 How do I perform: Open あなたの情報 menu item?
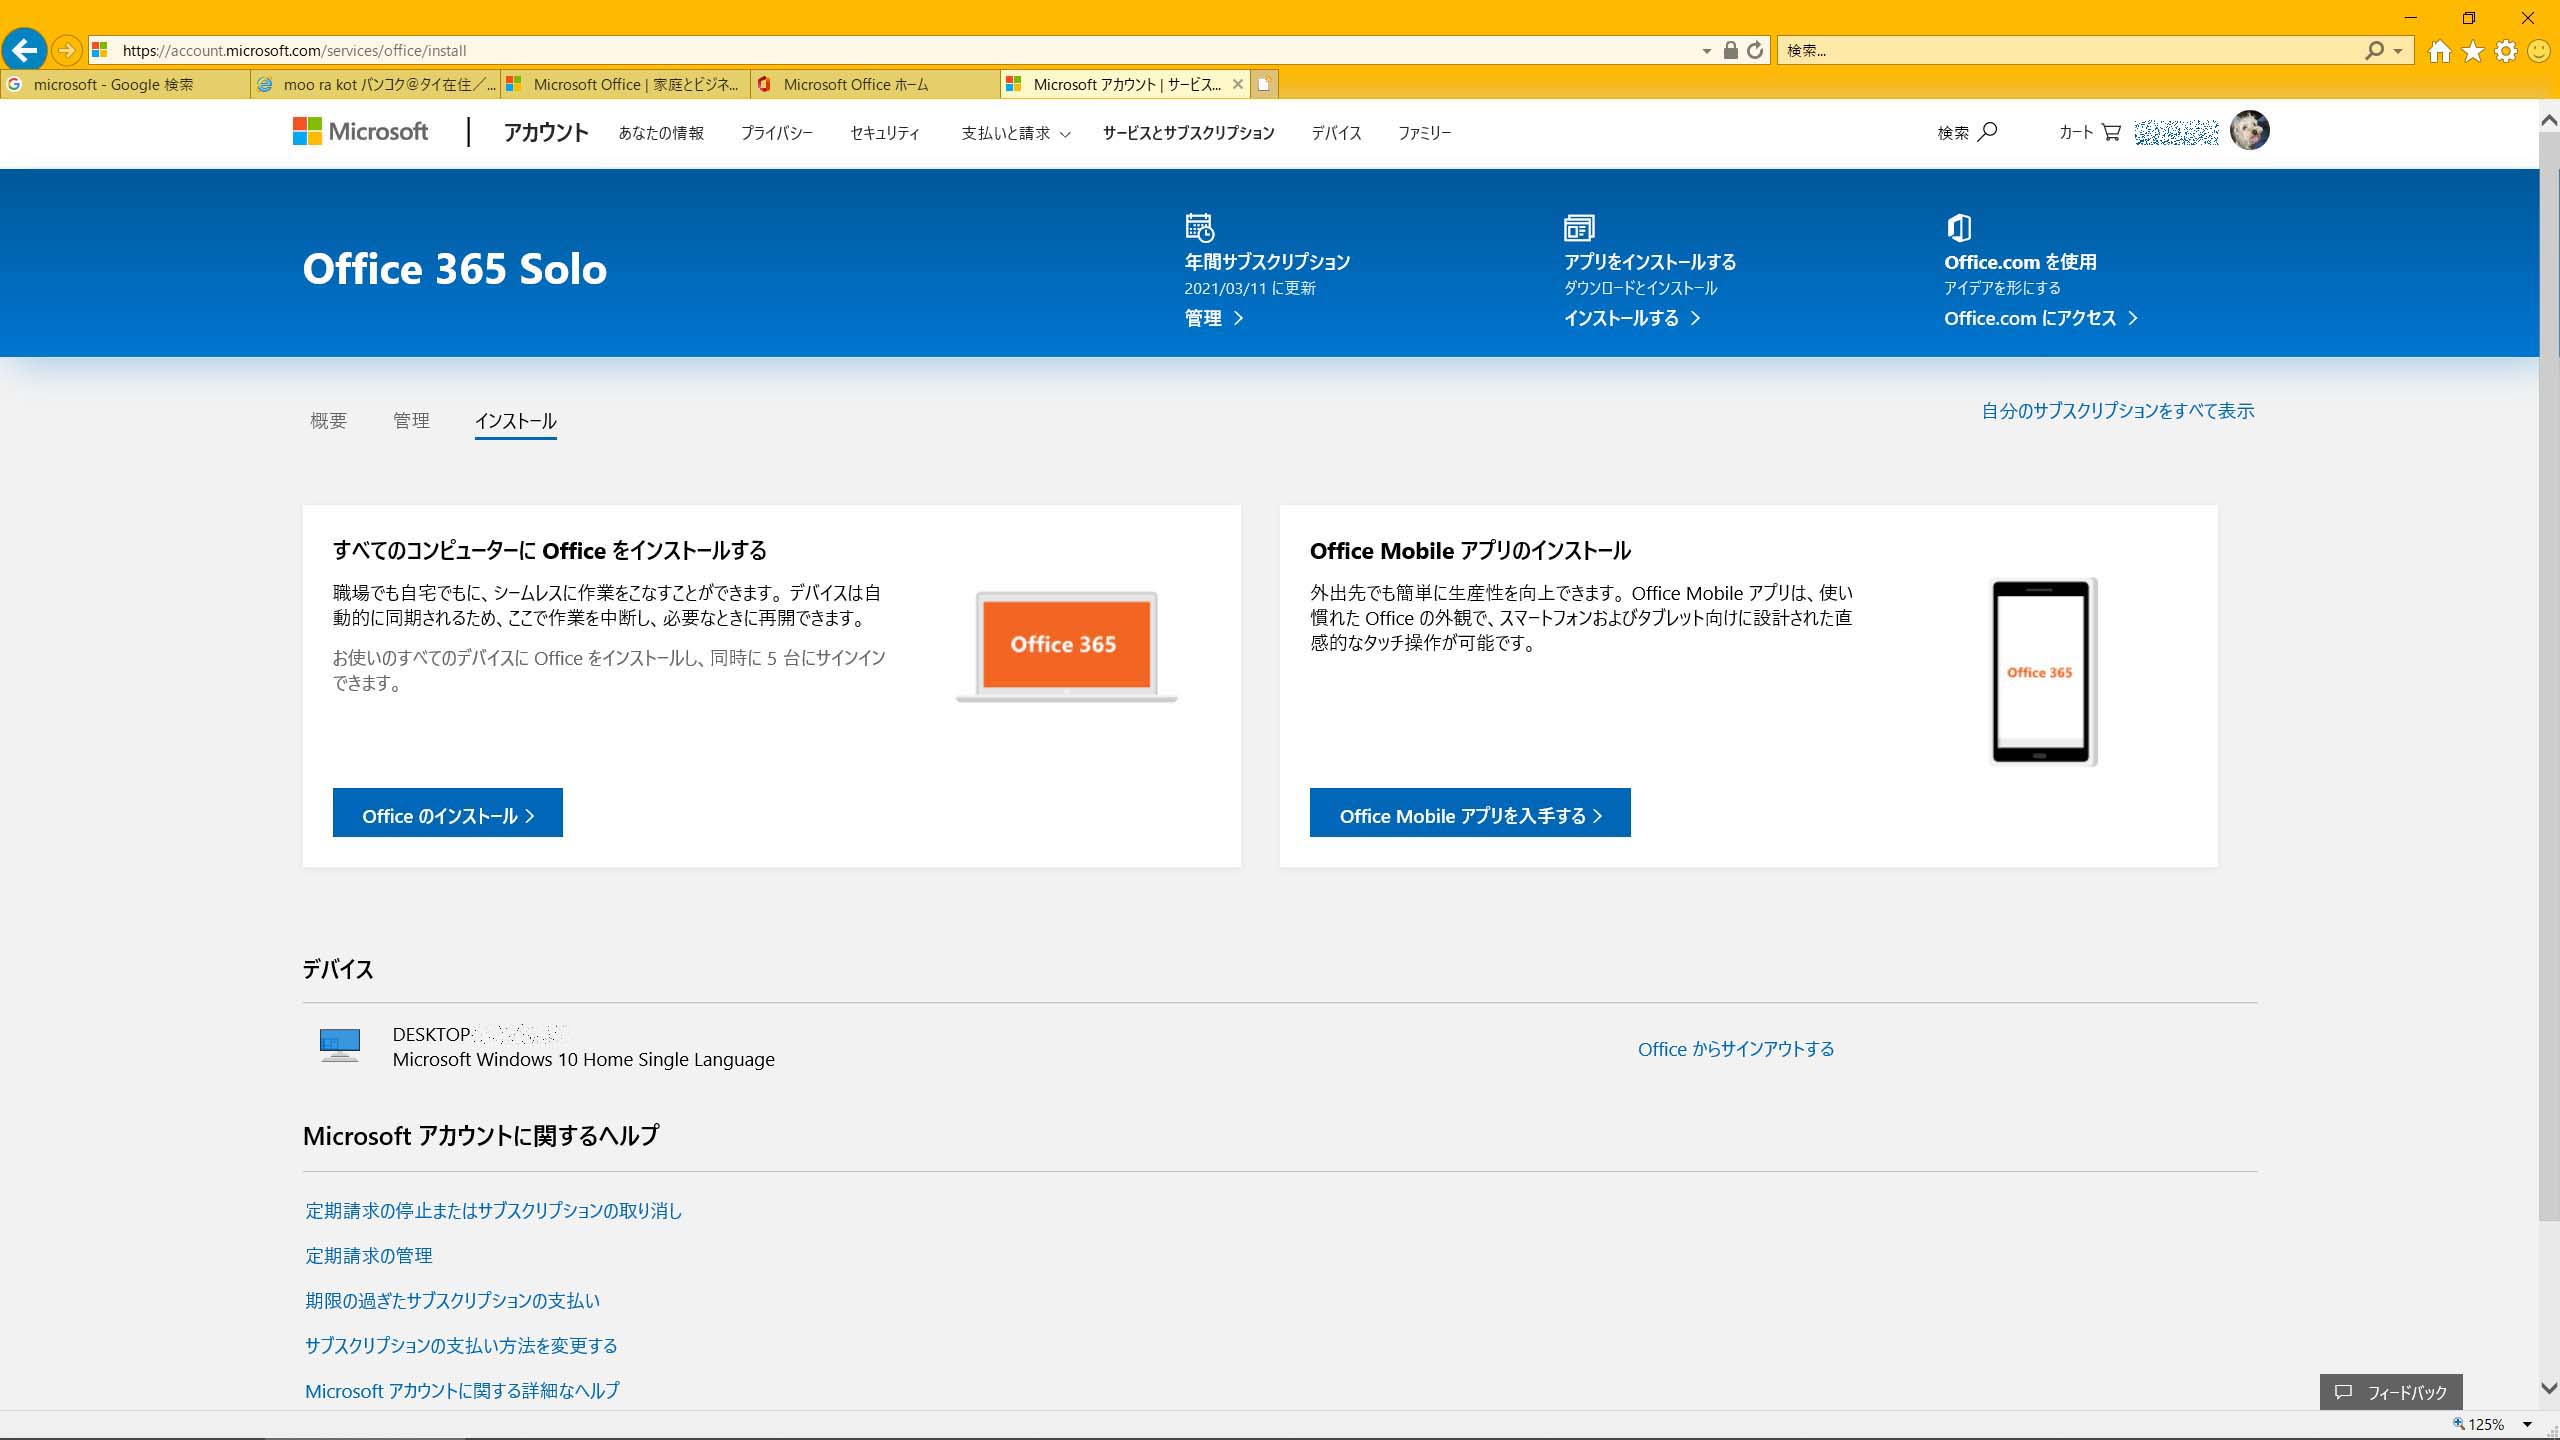pos(661,133)
